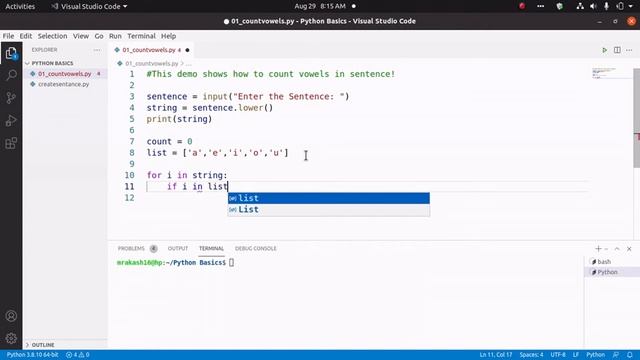The image size is (640, 360).
Task: Split the editor to the right
Action: click(x=617, y=50)
